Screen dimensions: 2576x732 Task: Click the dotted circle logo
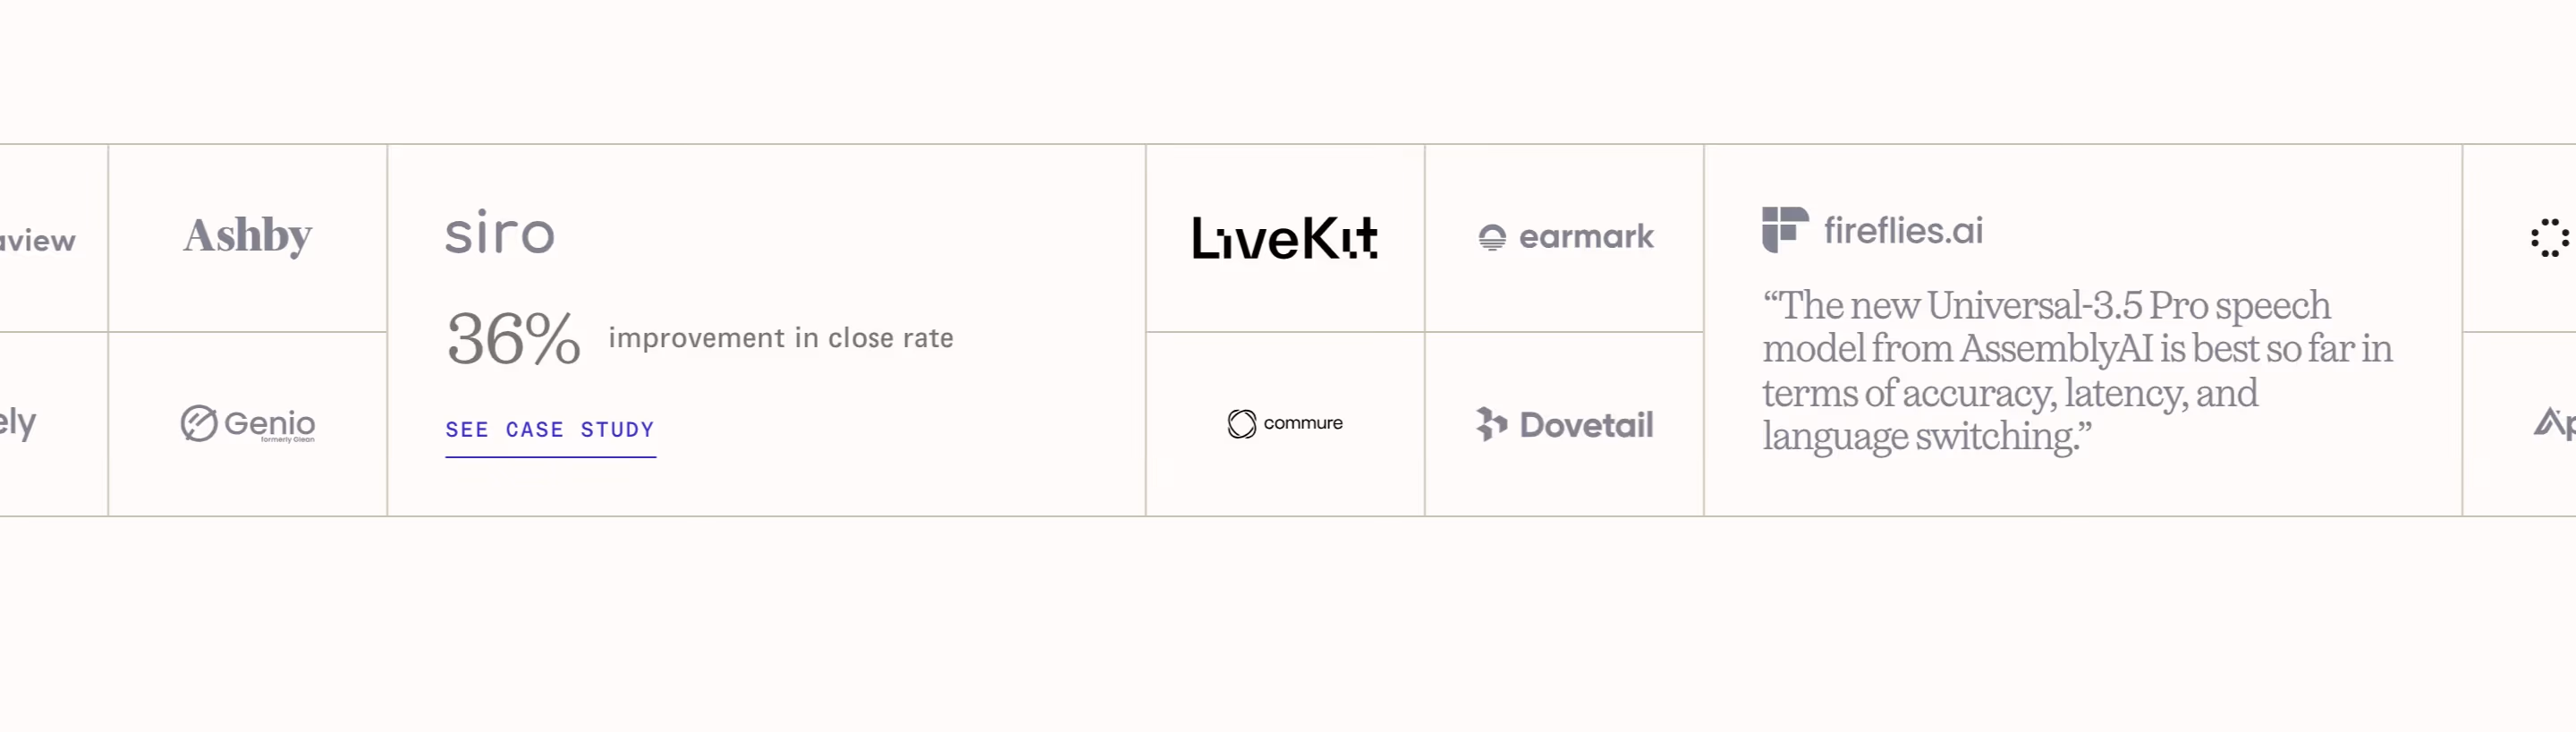point(2550,238)
